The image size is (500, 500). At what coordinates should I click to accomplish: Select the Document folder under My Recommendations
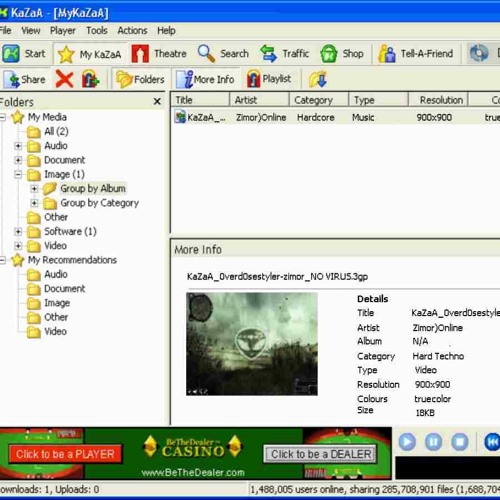(65, 289)
